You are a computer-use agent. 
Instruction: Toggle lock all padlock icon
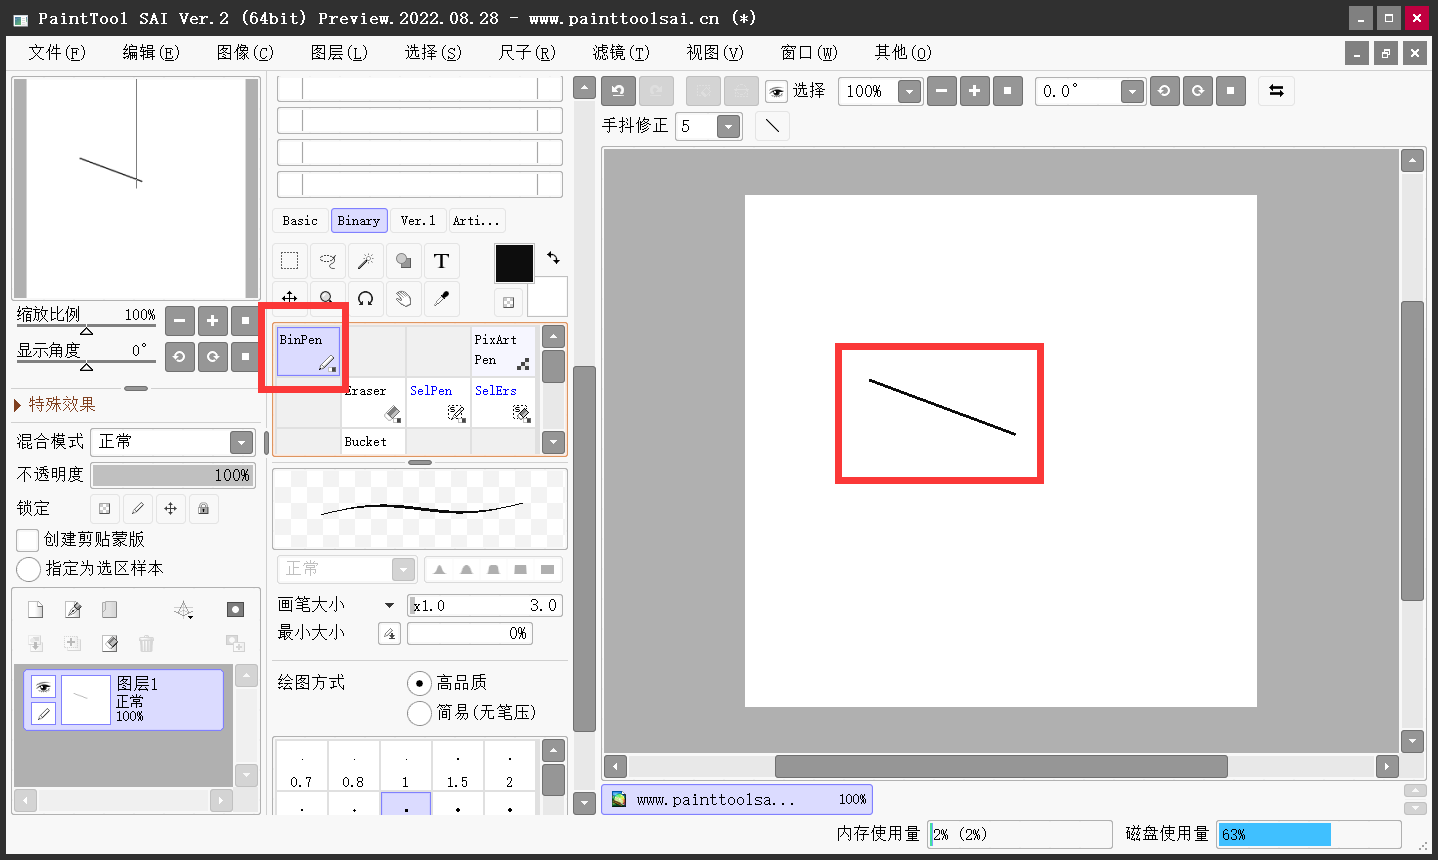203,508
